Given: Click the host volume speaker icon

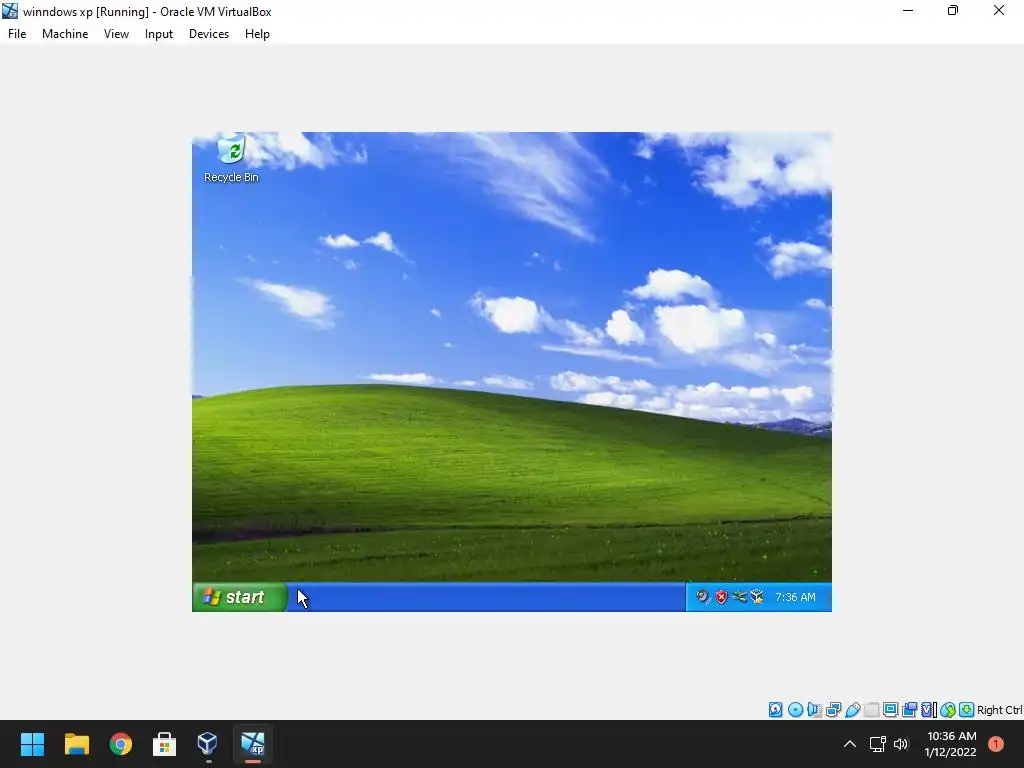Looking at the screenshot, I should coord(901,744).
